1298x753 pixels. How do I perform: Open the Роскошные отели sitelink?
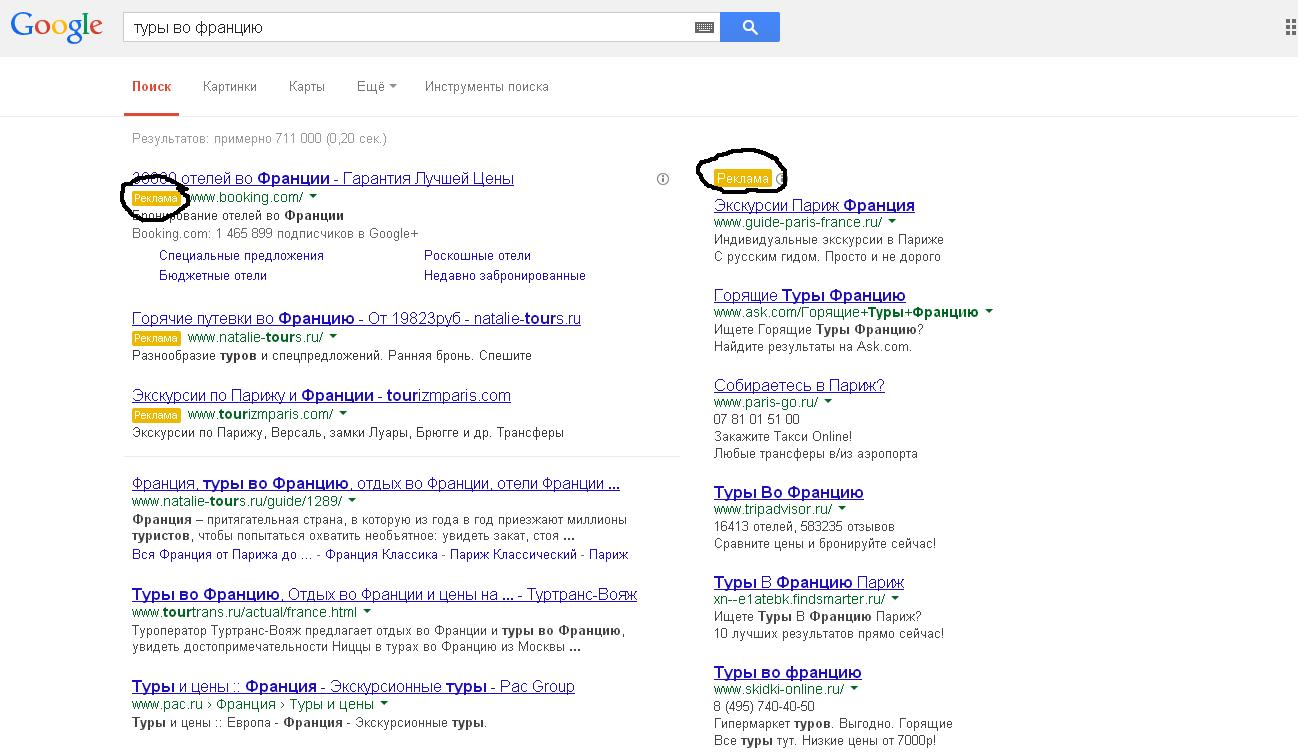pos(477,256)
